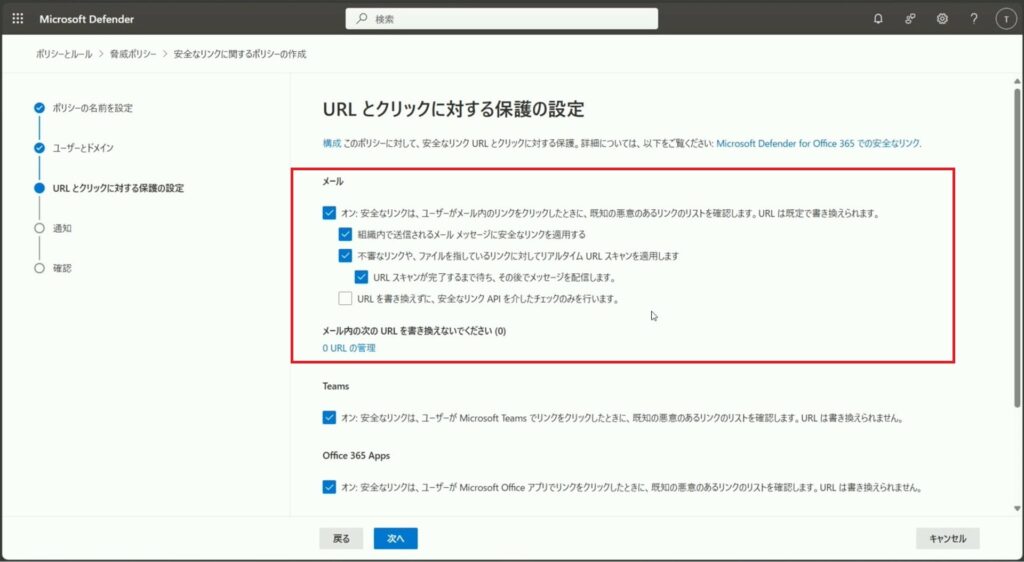The width and height of the screenshot is (1024, 562).
Task: Select text メール内の次の URL を書き換えないでください (0)
Action: 414,331
